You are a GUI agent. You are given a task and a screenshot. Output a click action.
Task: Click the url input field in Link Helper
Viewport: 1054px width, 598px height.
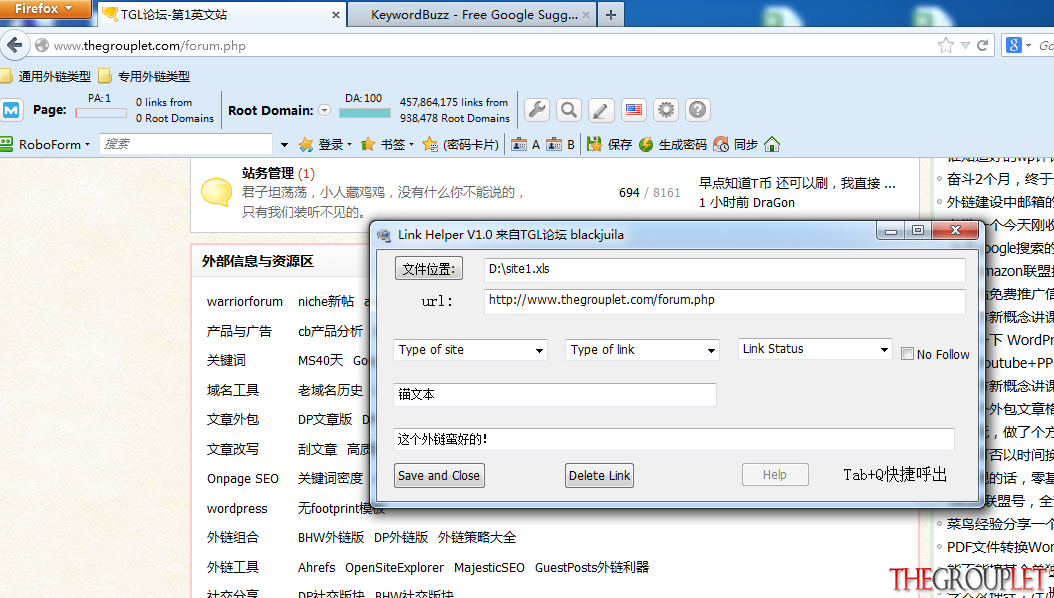(x=725, y=300)
